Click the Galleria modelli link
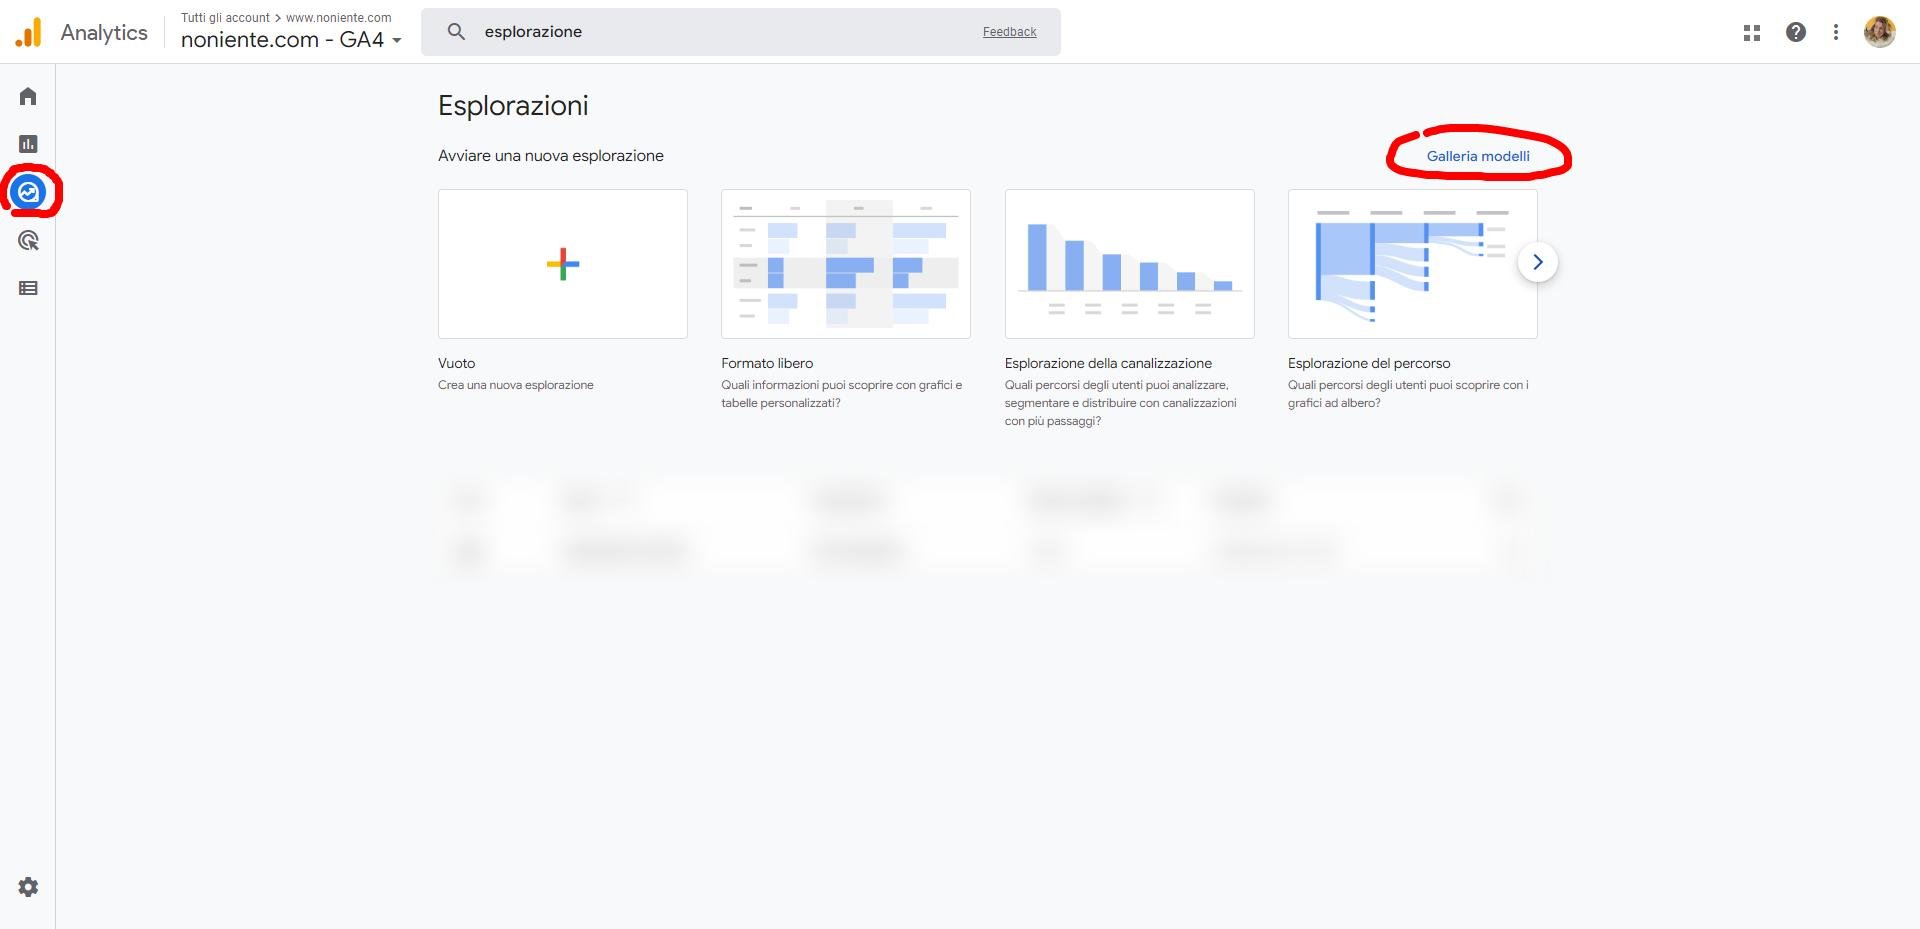 click(x=1477, y=156)
